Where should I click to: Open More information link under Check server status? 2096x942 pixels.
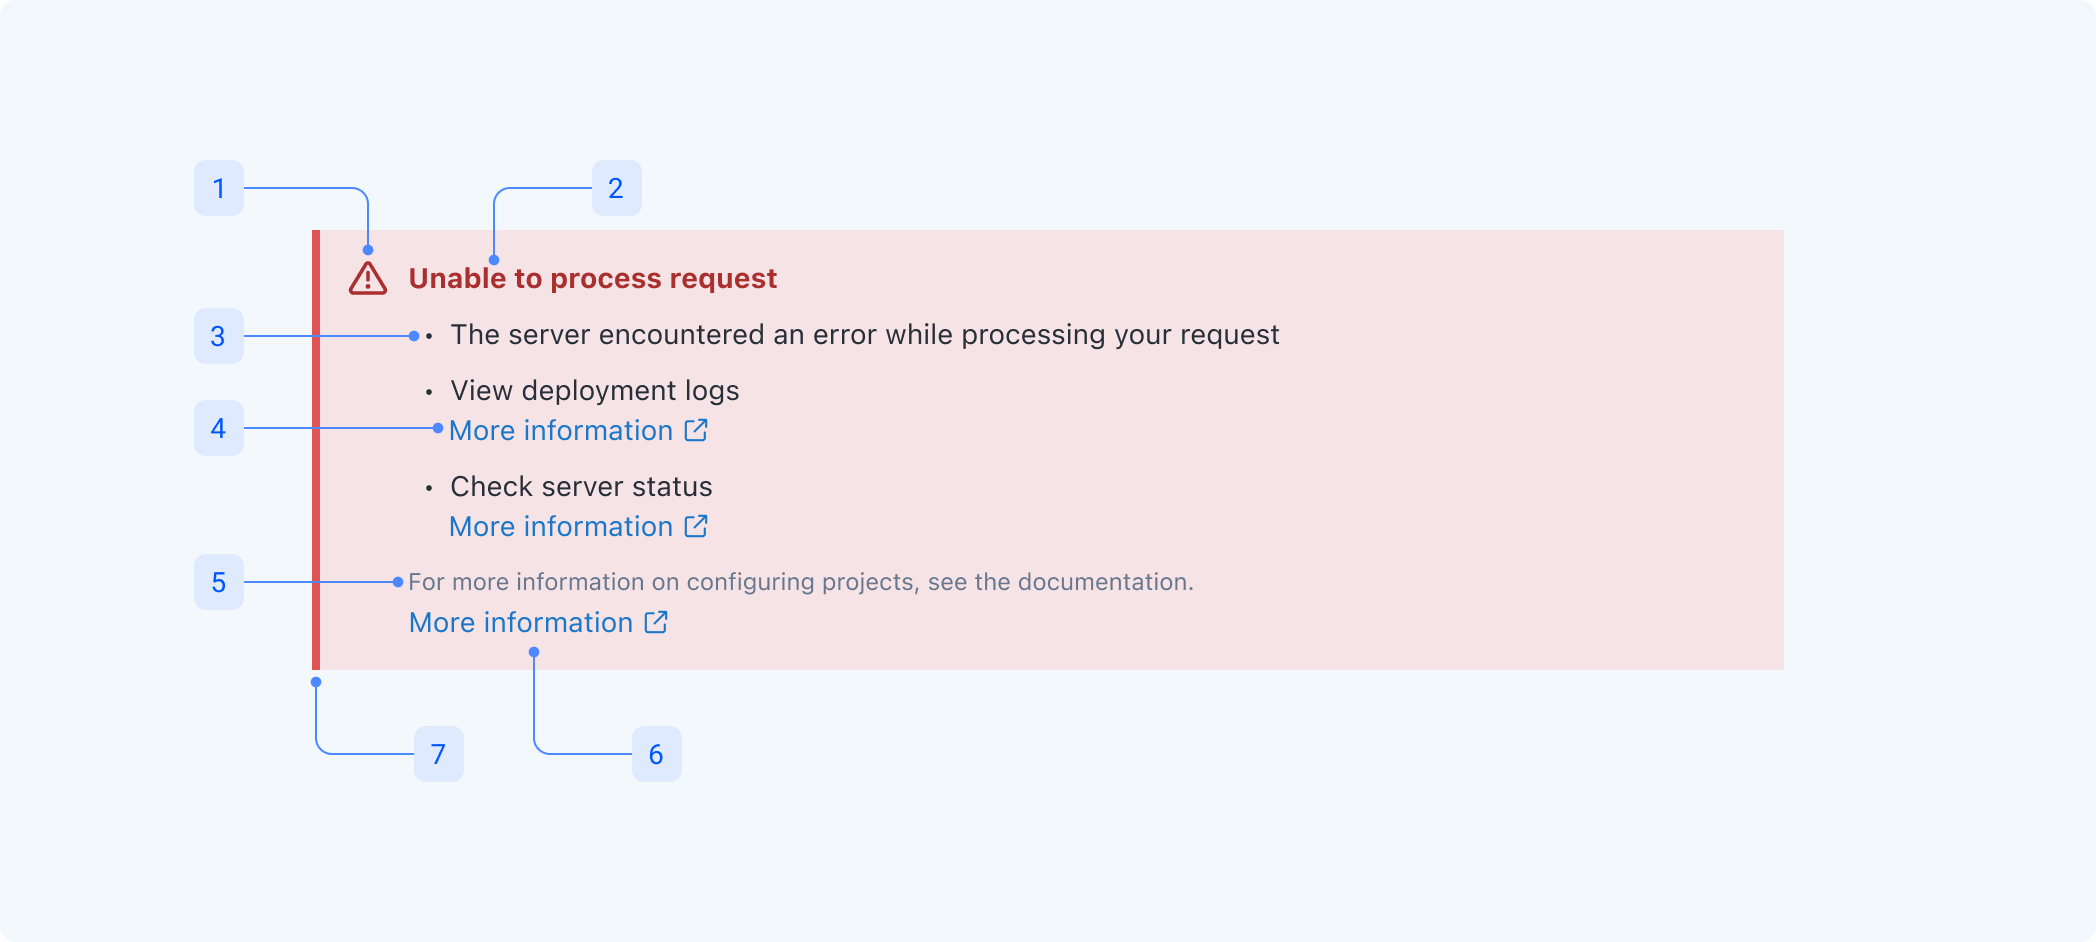561,527
